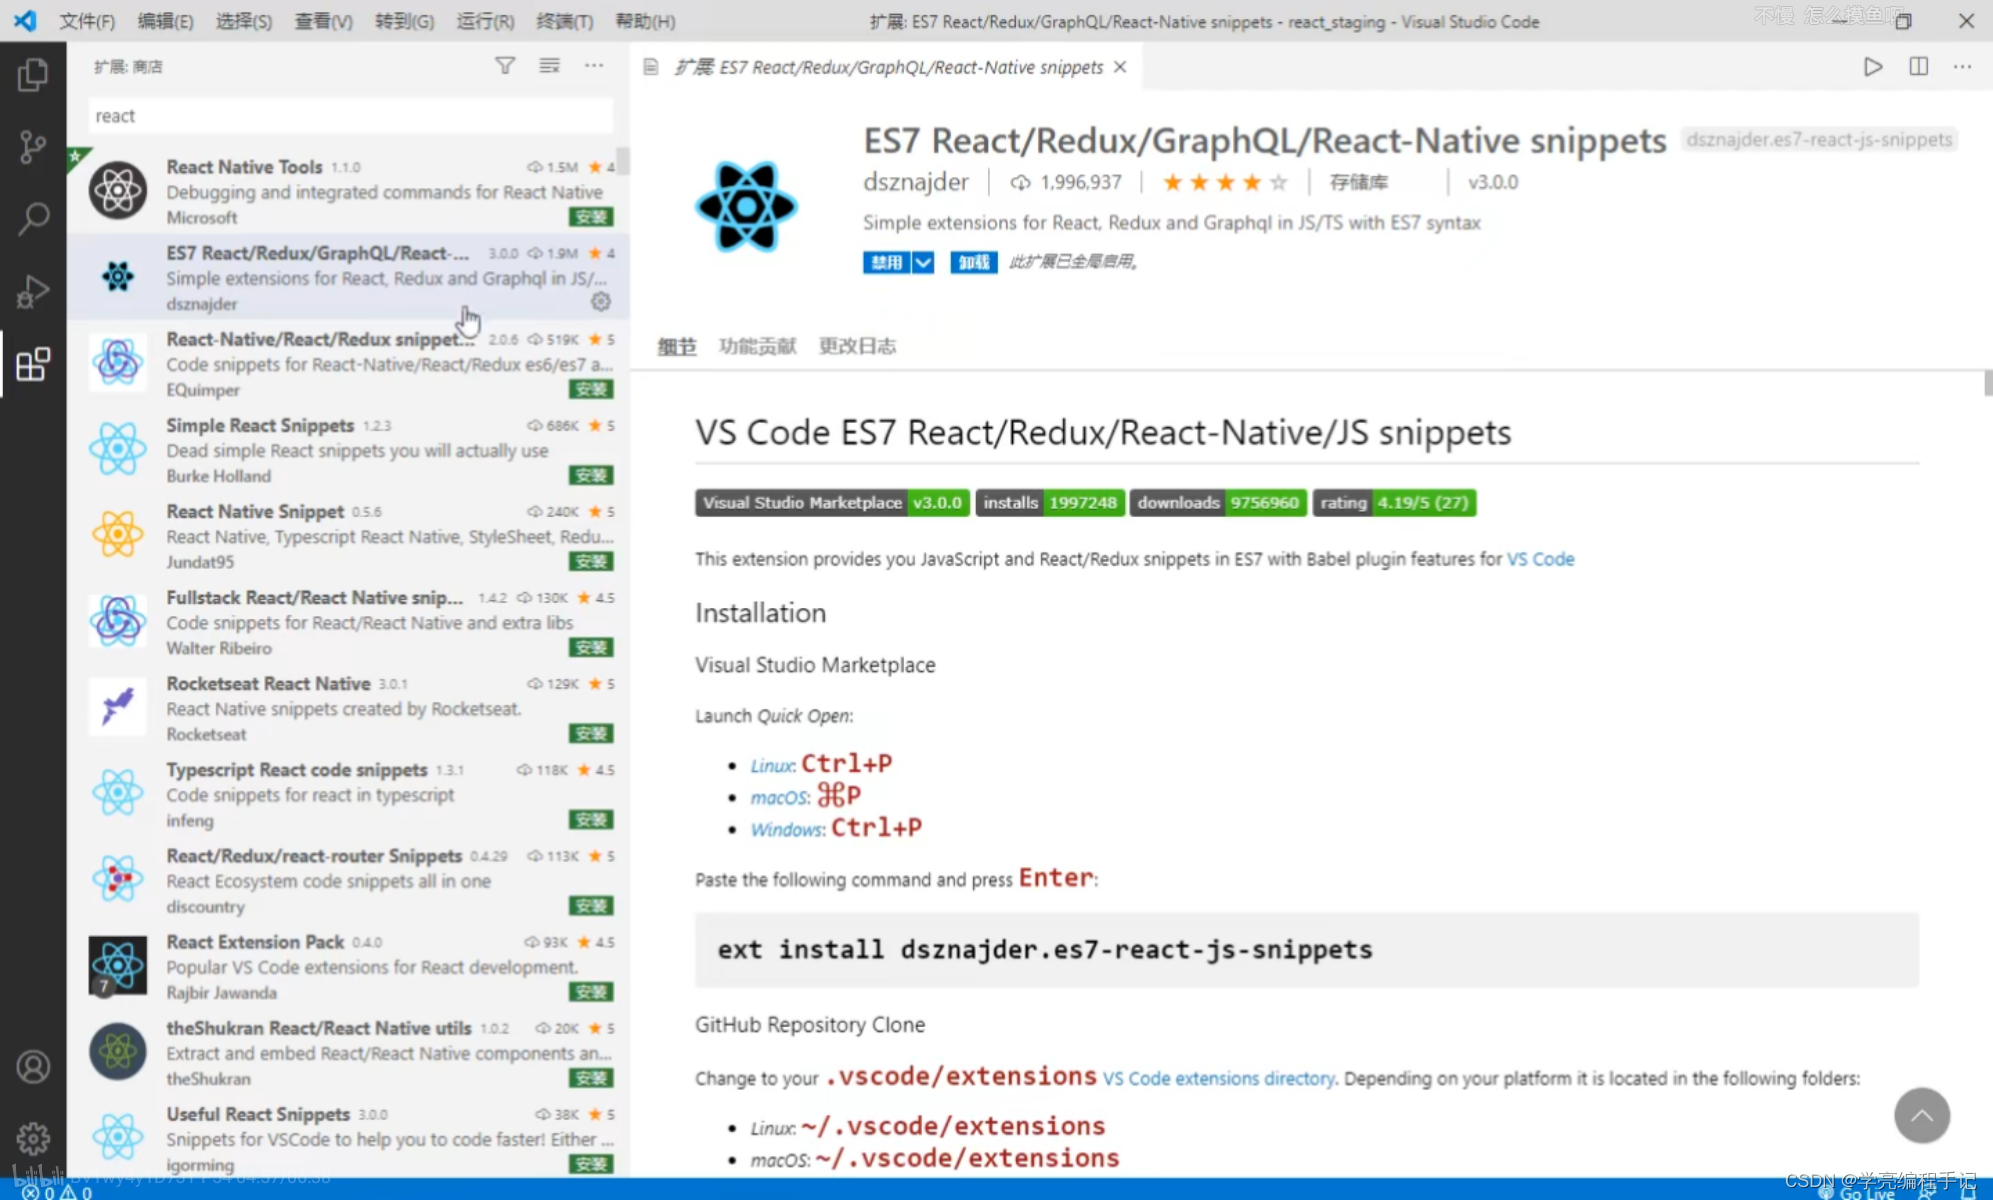
Task: Open the extensions panel more actions menu
Action: 594,66
